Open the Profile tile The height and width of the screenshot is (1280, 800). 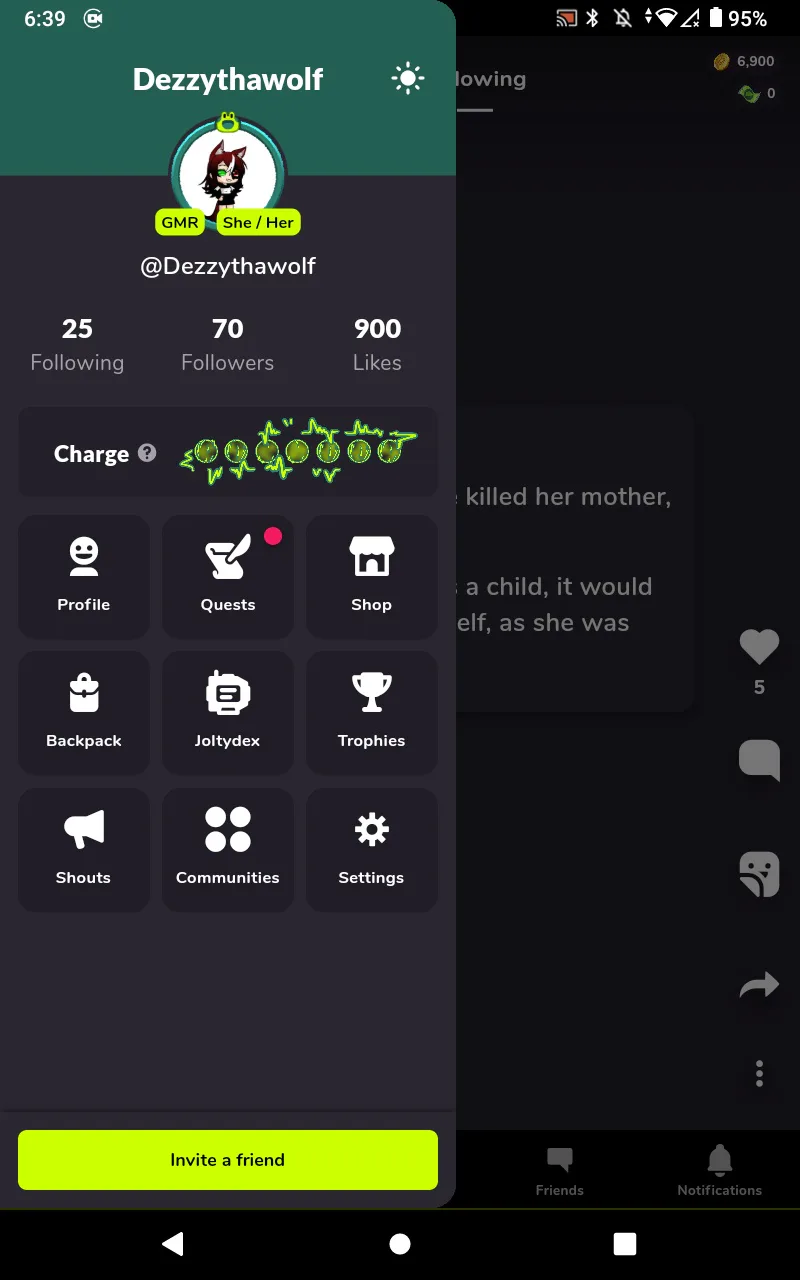click(84, 576)
